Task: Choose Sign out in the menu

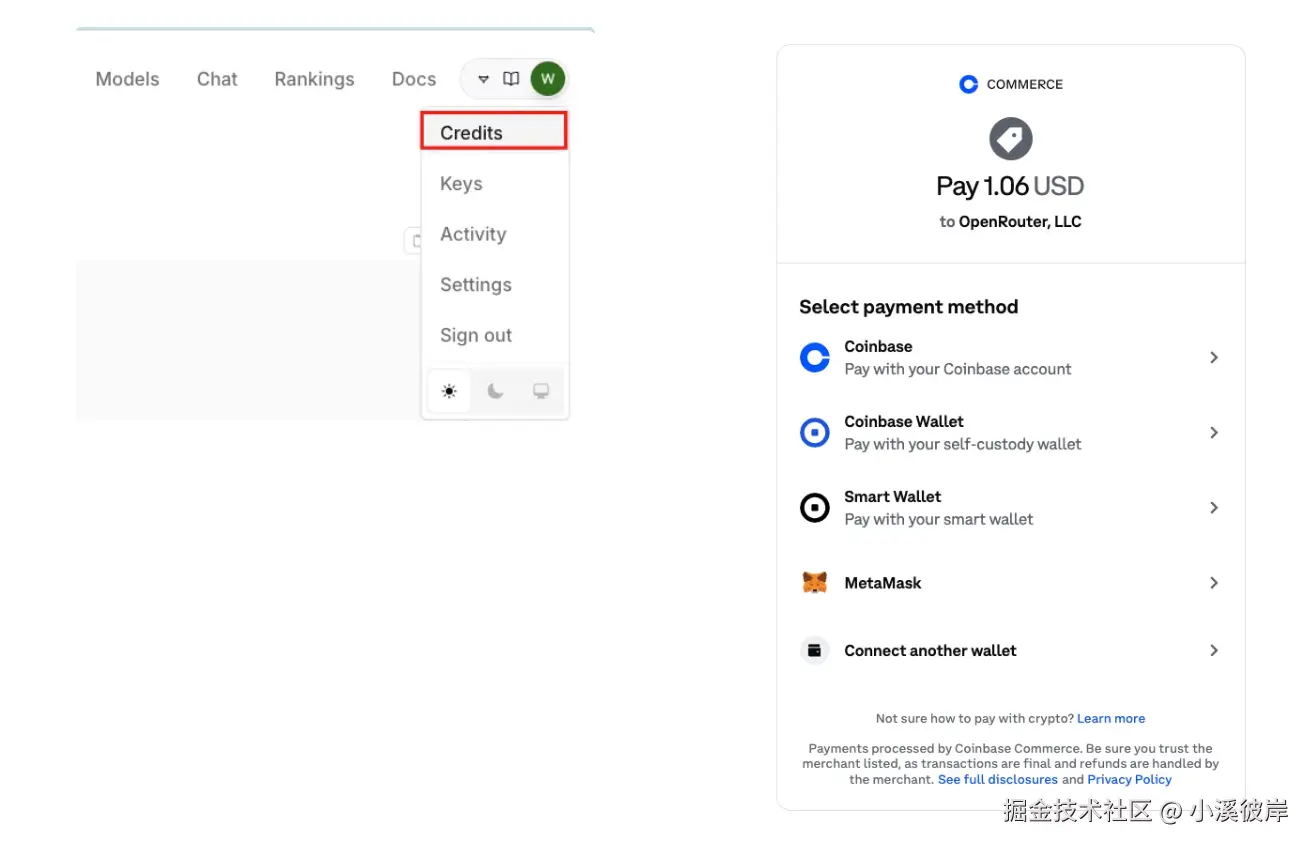Action: click(x=476, y=335)
